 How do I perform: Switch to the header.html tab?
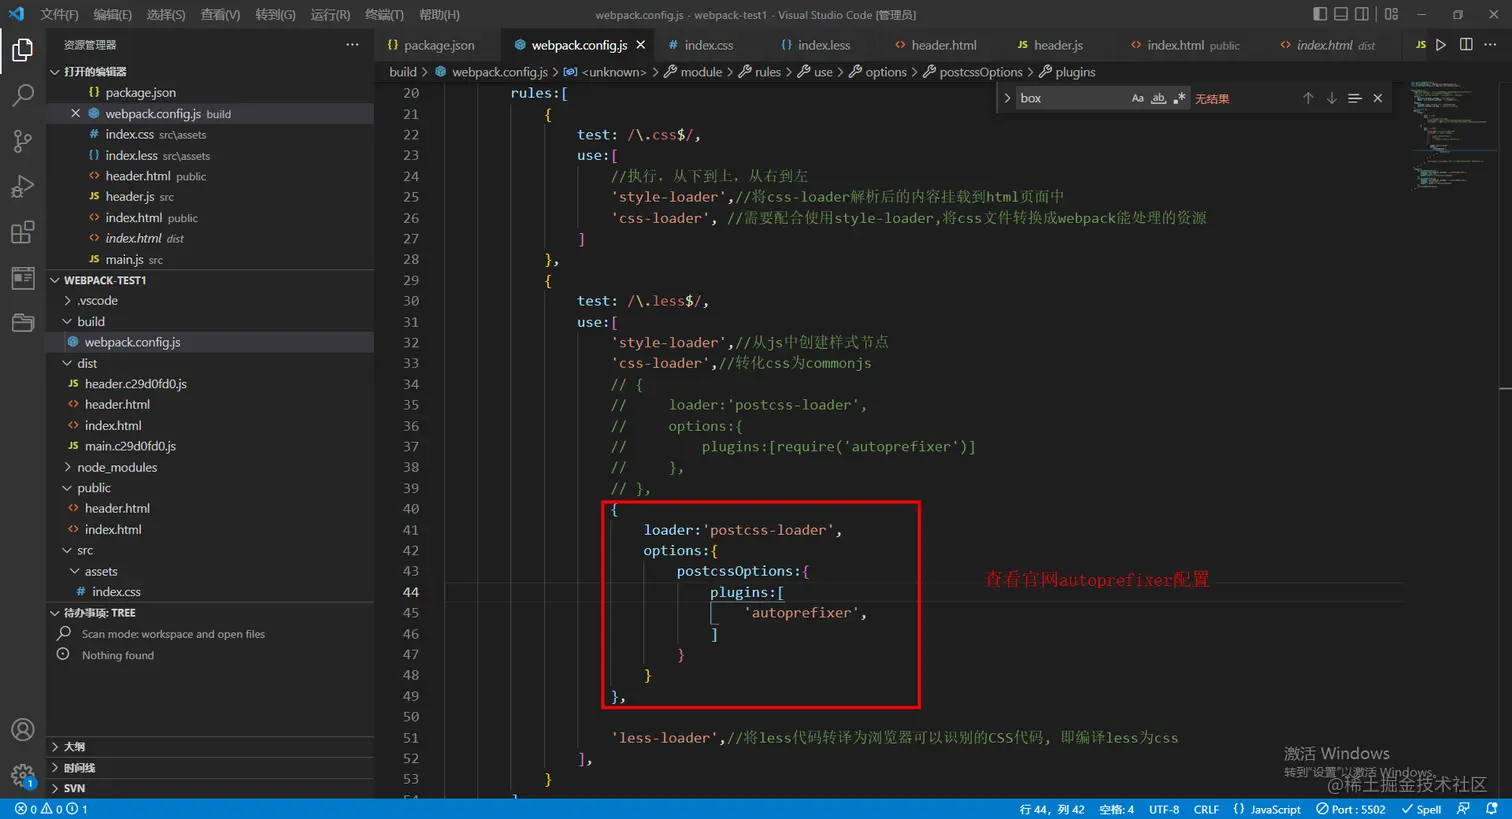(944, 45)
